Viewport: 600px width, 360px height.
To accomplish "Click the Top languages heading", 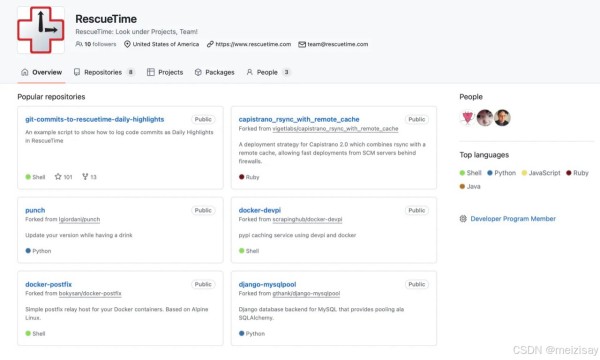I will (484, 155).
